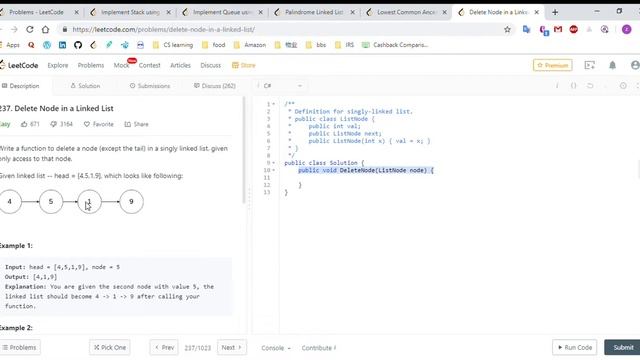The width and height of the screenshot is (640, 360).
Task: Open the editor settings circular icon
Action: [623, 86]
